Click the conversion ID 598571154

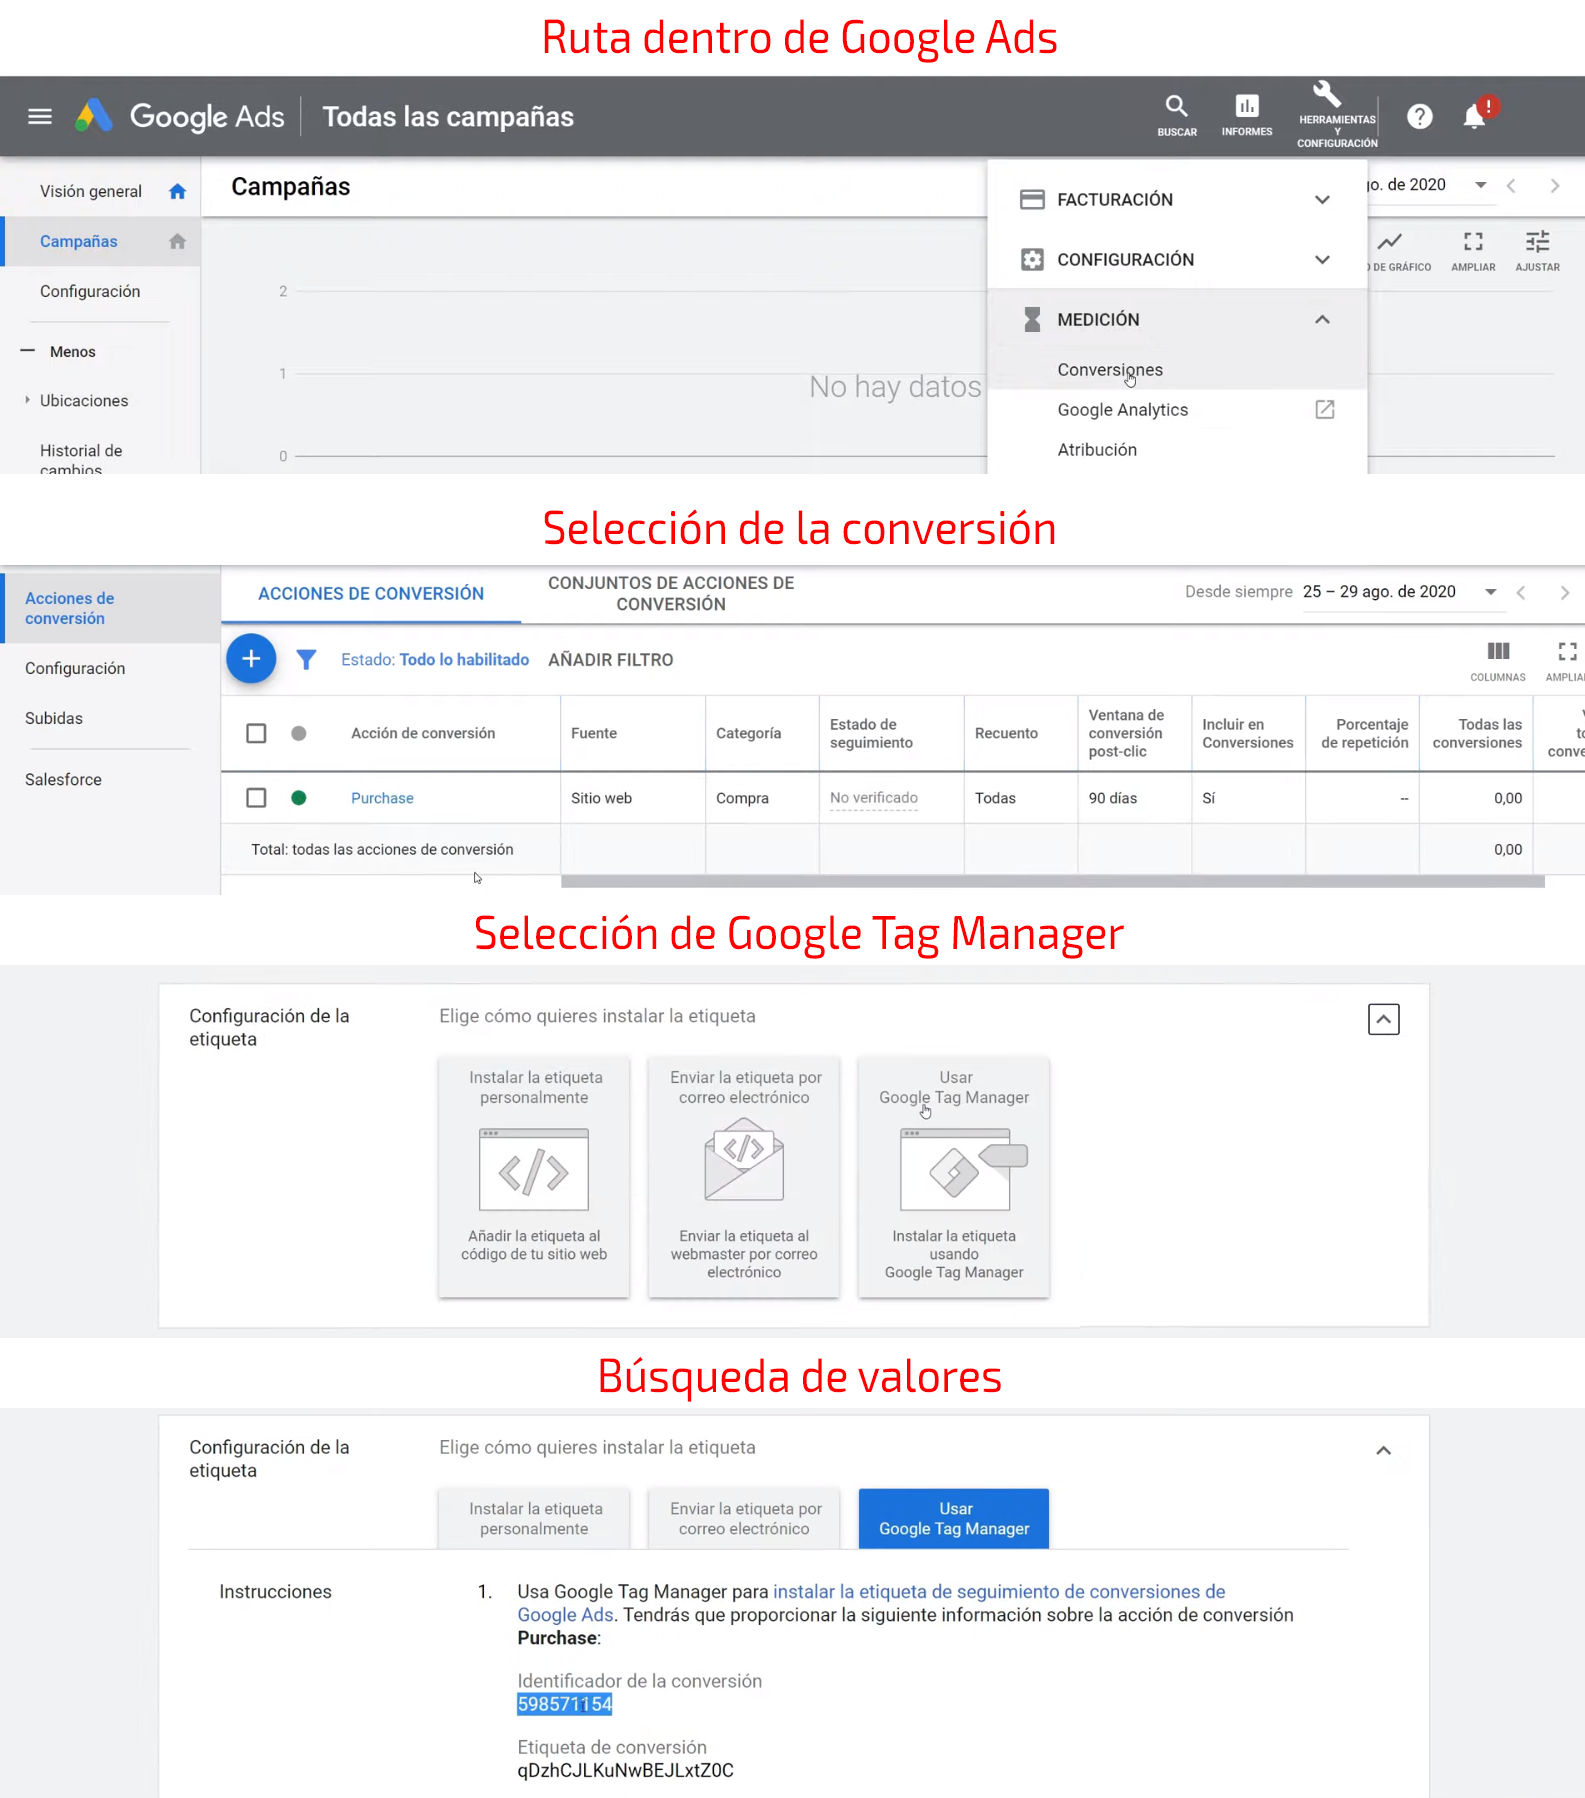point(564,1704)
